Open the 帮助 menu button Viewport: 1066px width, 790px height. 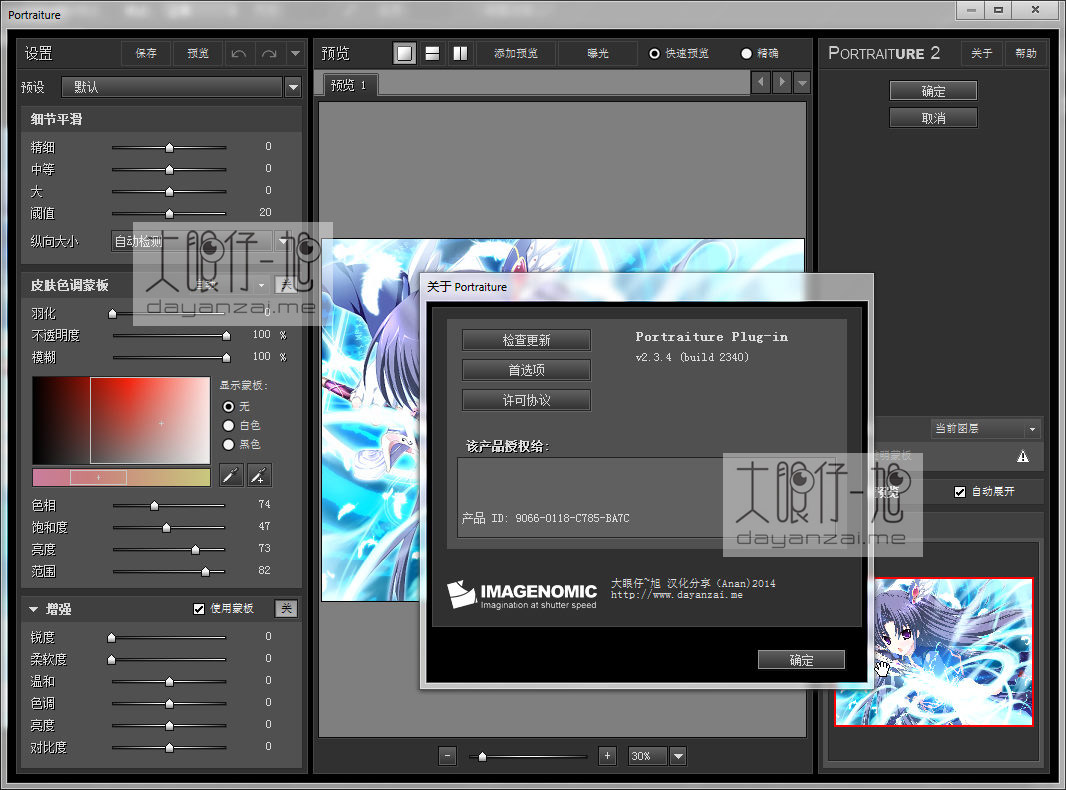pyautogui.click(x=1025, y=53)
